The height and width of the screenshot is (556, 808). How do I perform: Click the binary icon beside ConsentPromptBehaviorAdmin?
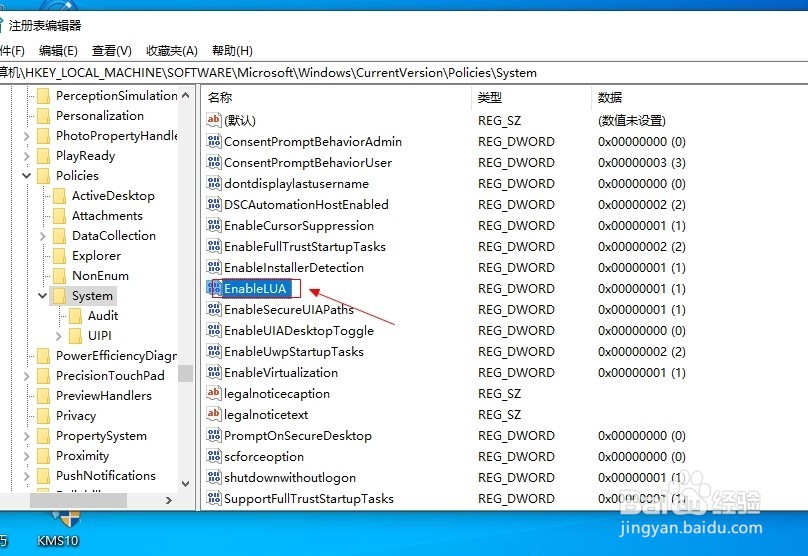coord(214,141)
